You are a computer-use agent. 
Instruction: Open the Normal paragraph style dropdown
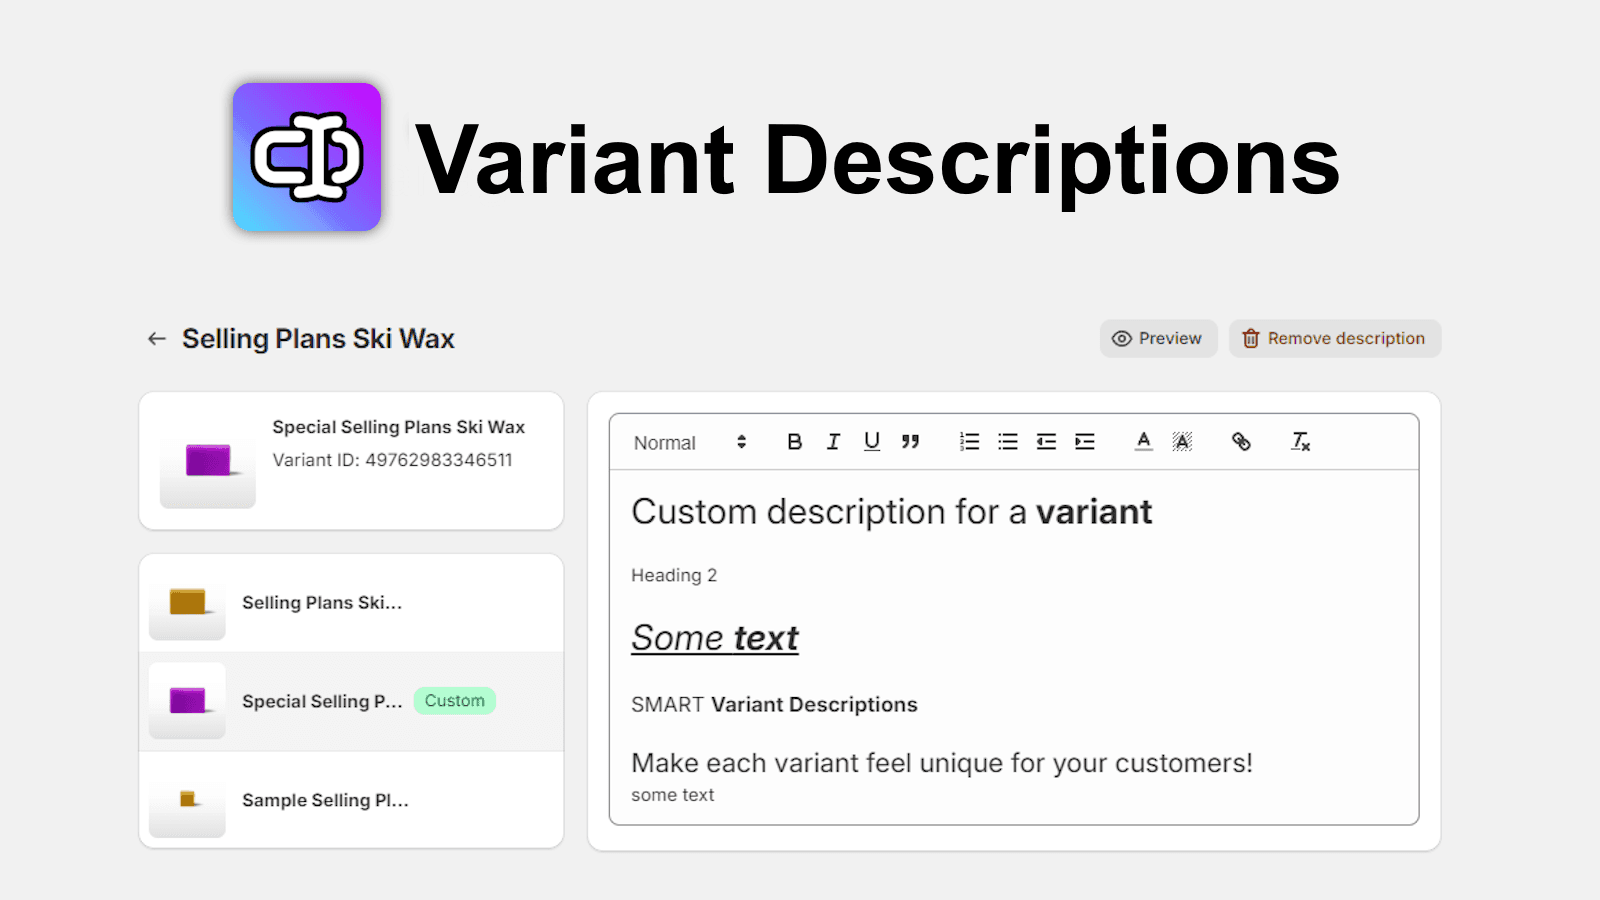[665, 442]
